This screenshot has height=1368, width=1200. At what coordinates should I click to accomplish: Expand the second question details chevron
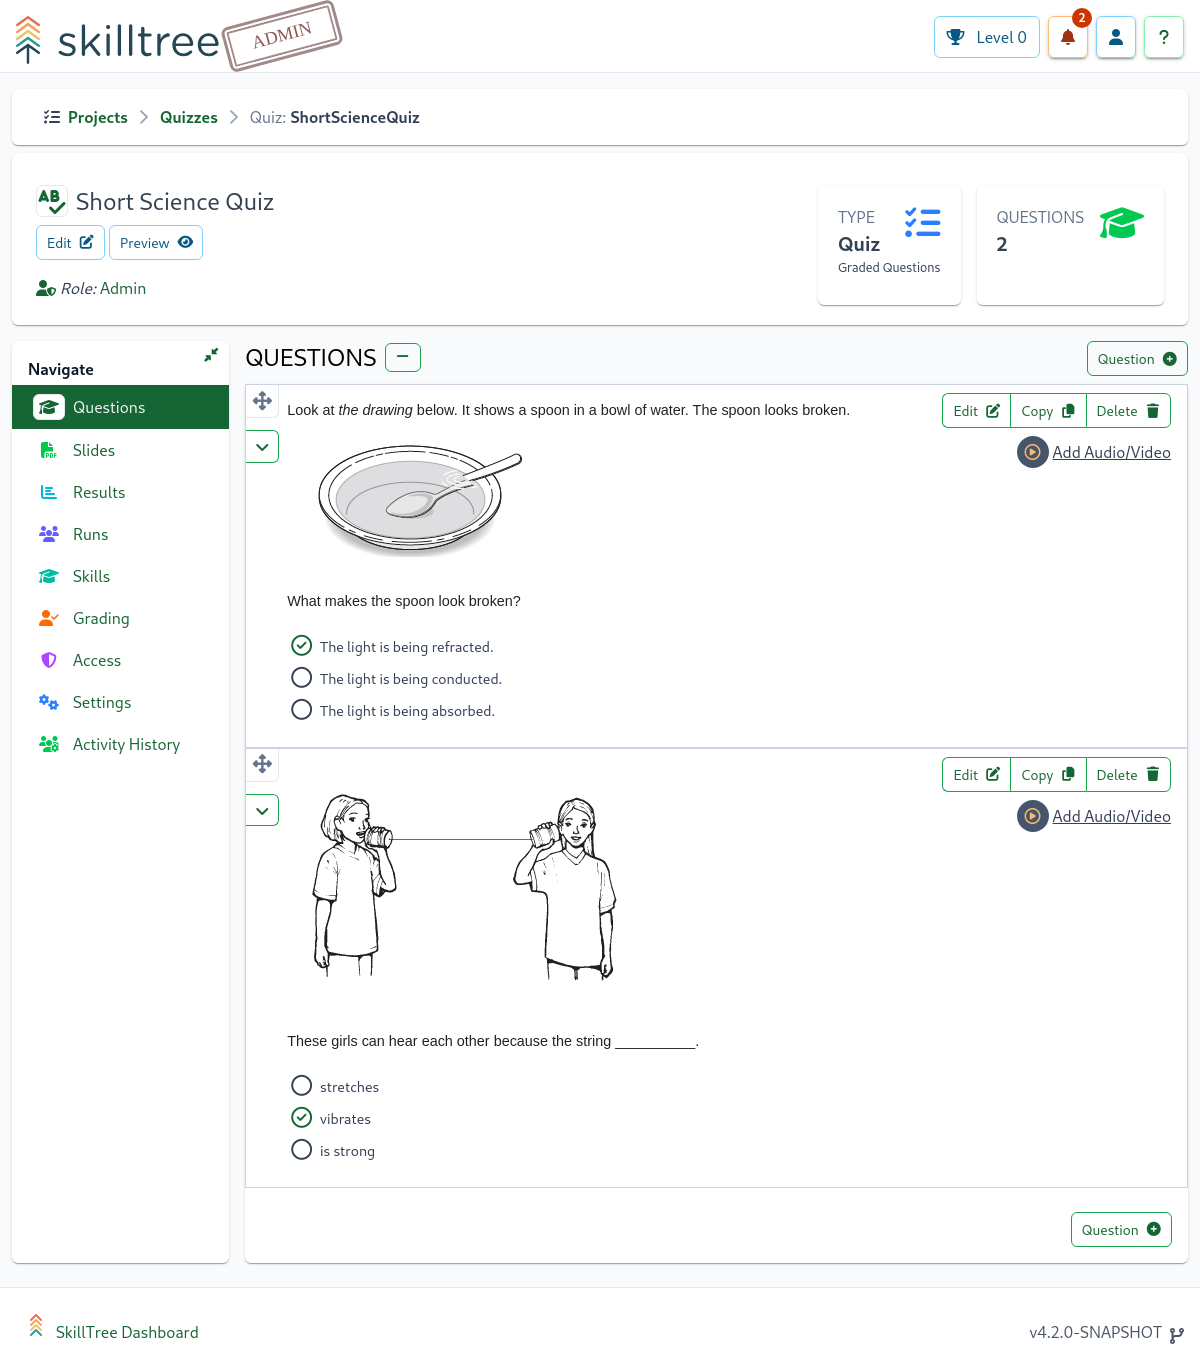[262, 810]
